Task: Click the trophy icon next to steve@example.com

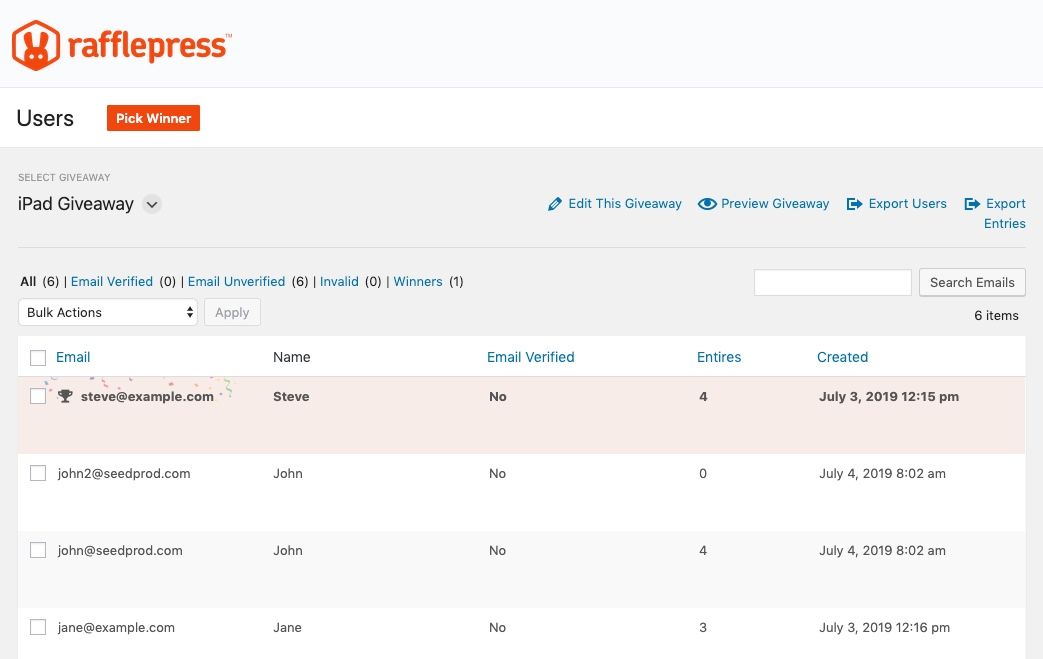Action: coord(65,396)
